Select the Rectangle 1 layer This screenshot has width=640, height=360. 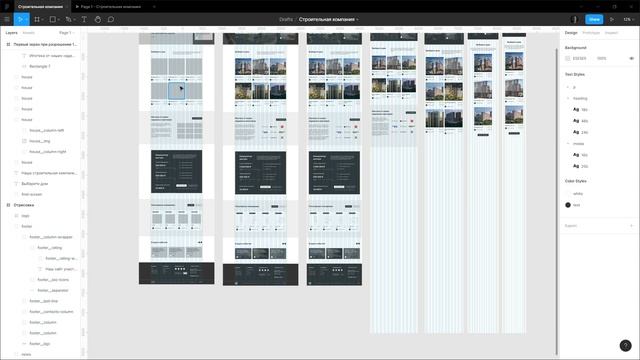click(x=40, y=66)
